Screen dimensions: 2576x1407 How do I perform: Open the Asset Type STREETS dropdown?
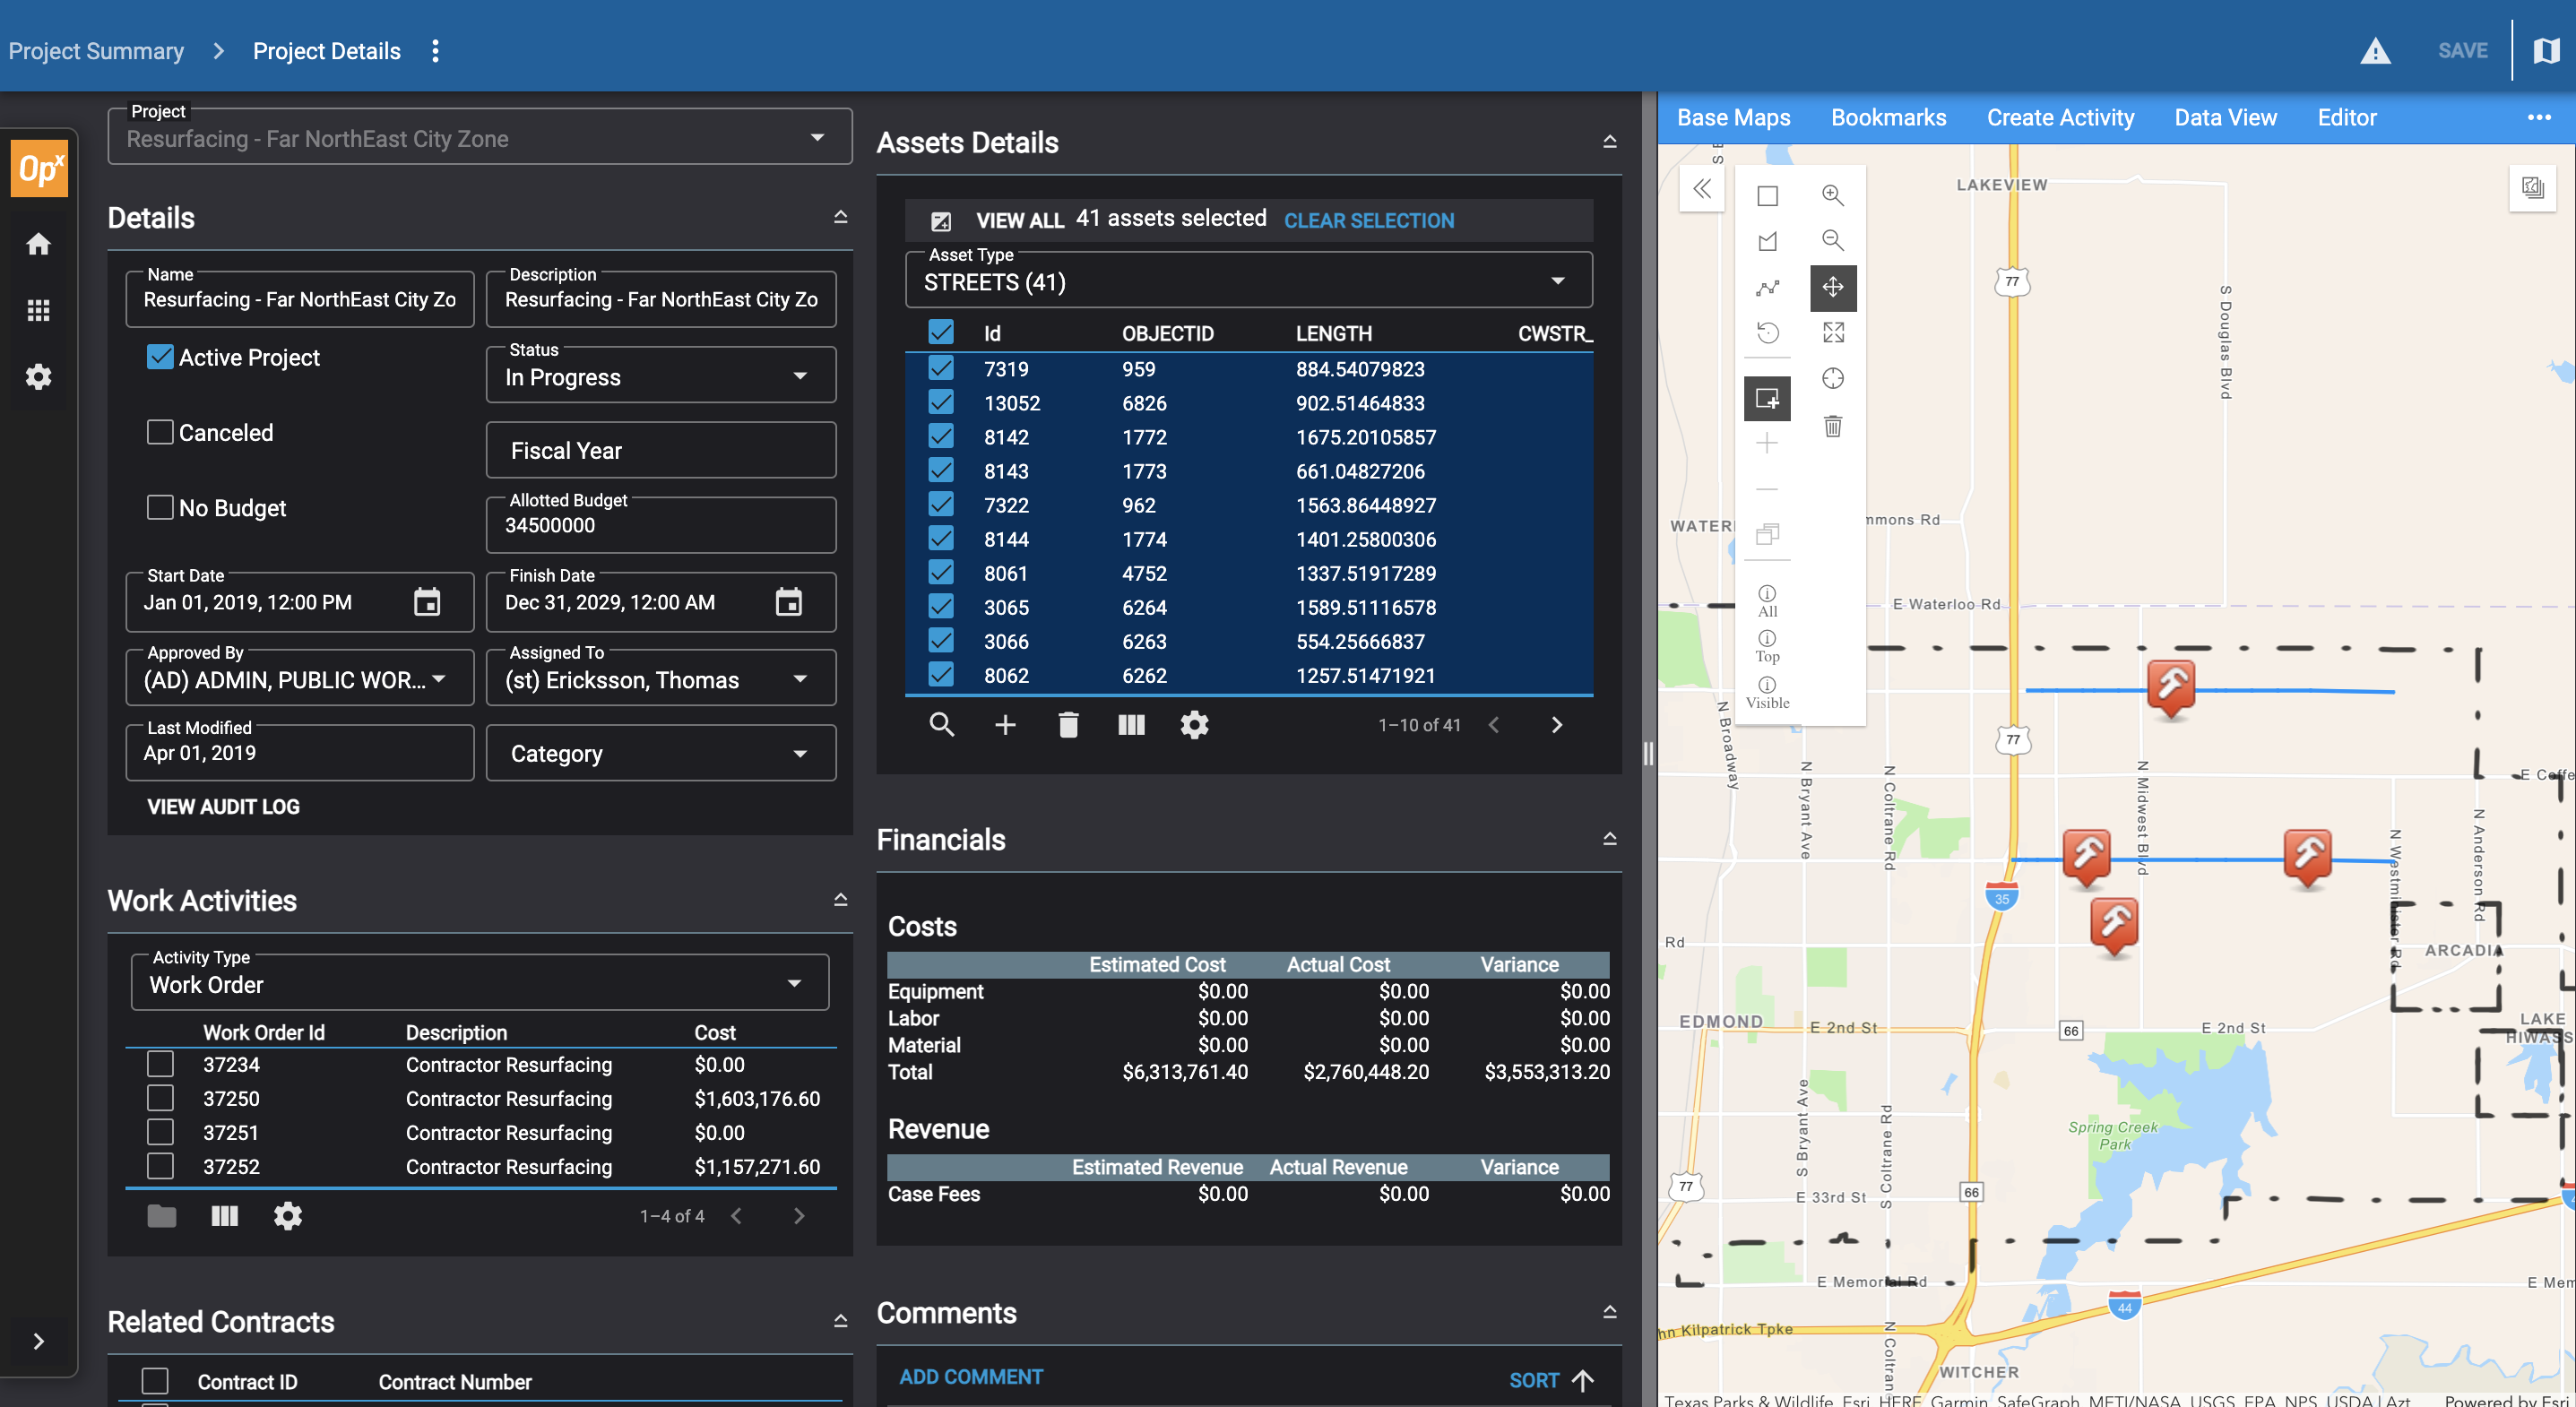pyautogui.click(x=1247, y=282)
